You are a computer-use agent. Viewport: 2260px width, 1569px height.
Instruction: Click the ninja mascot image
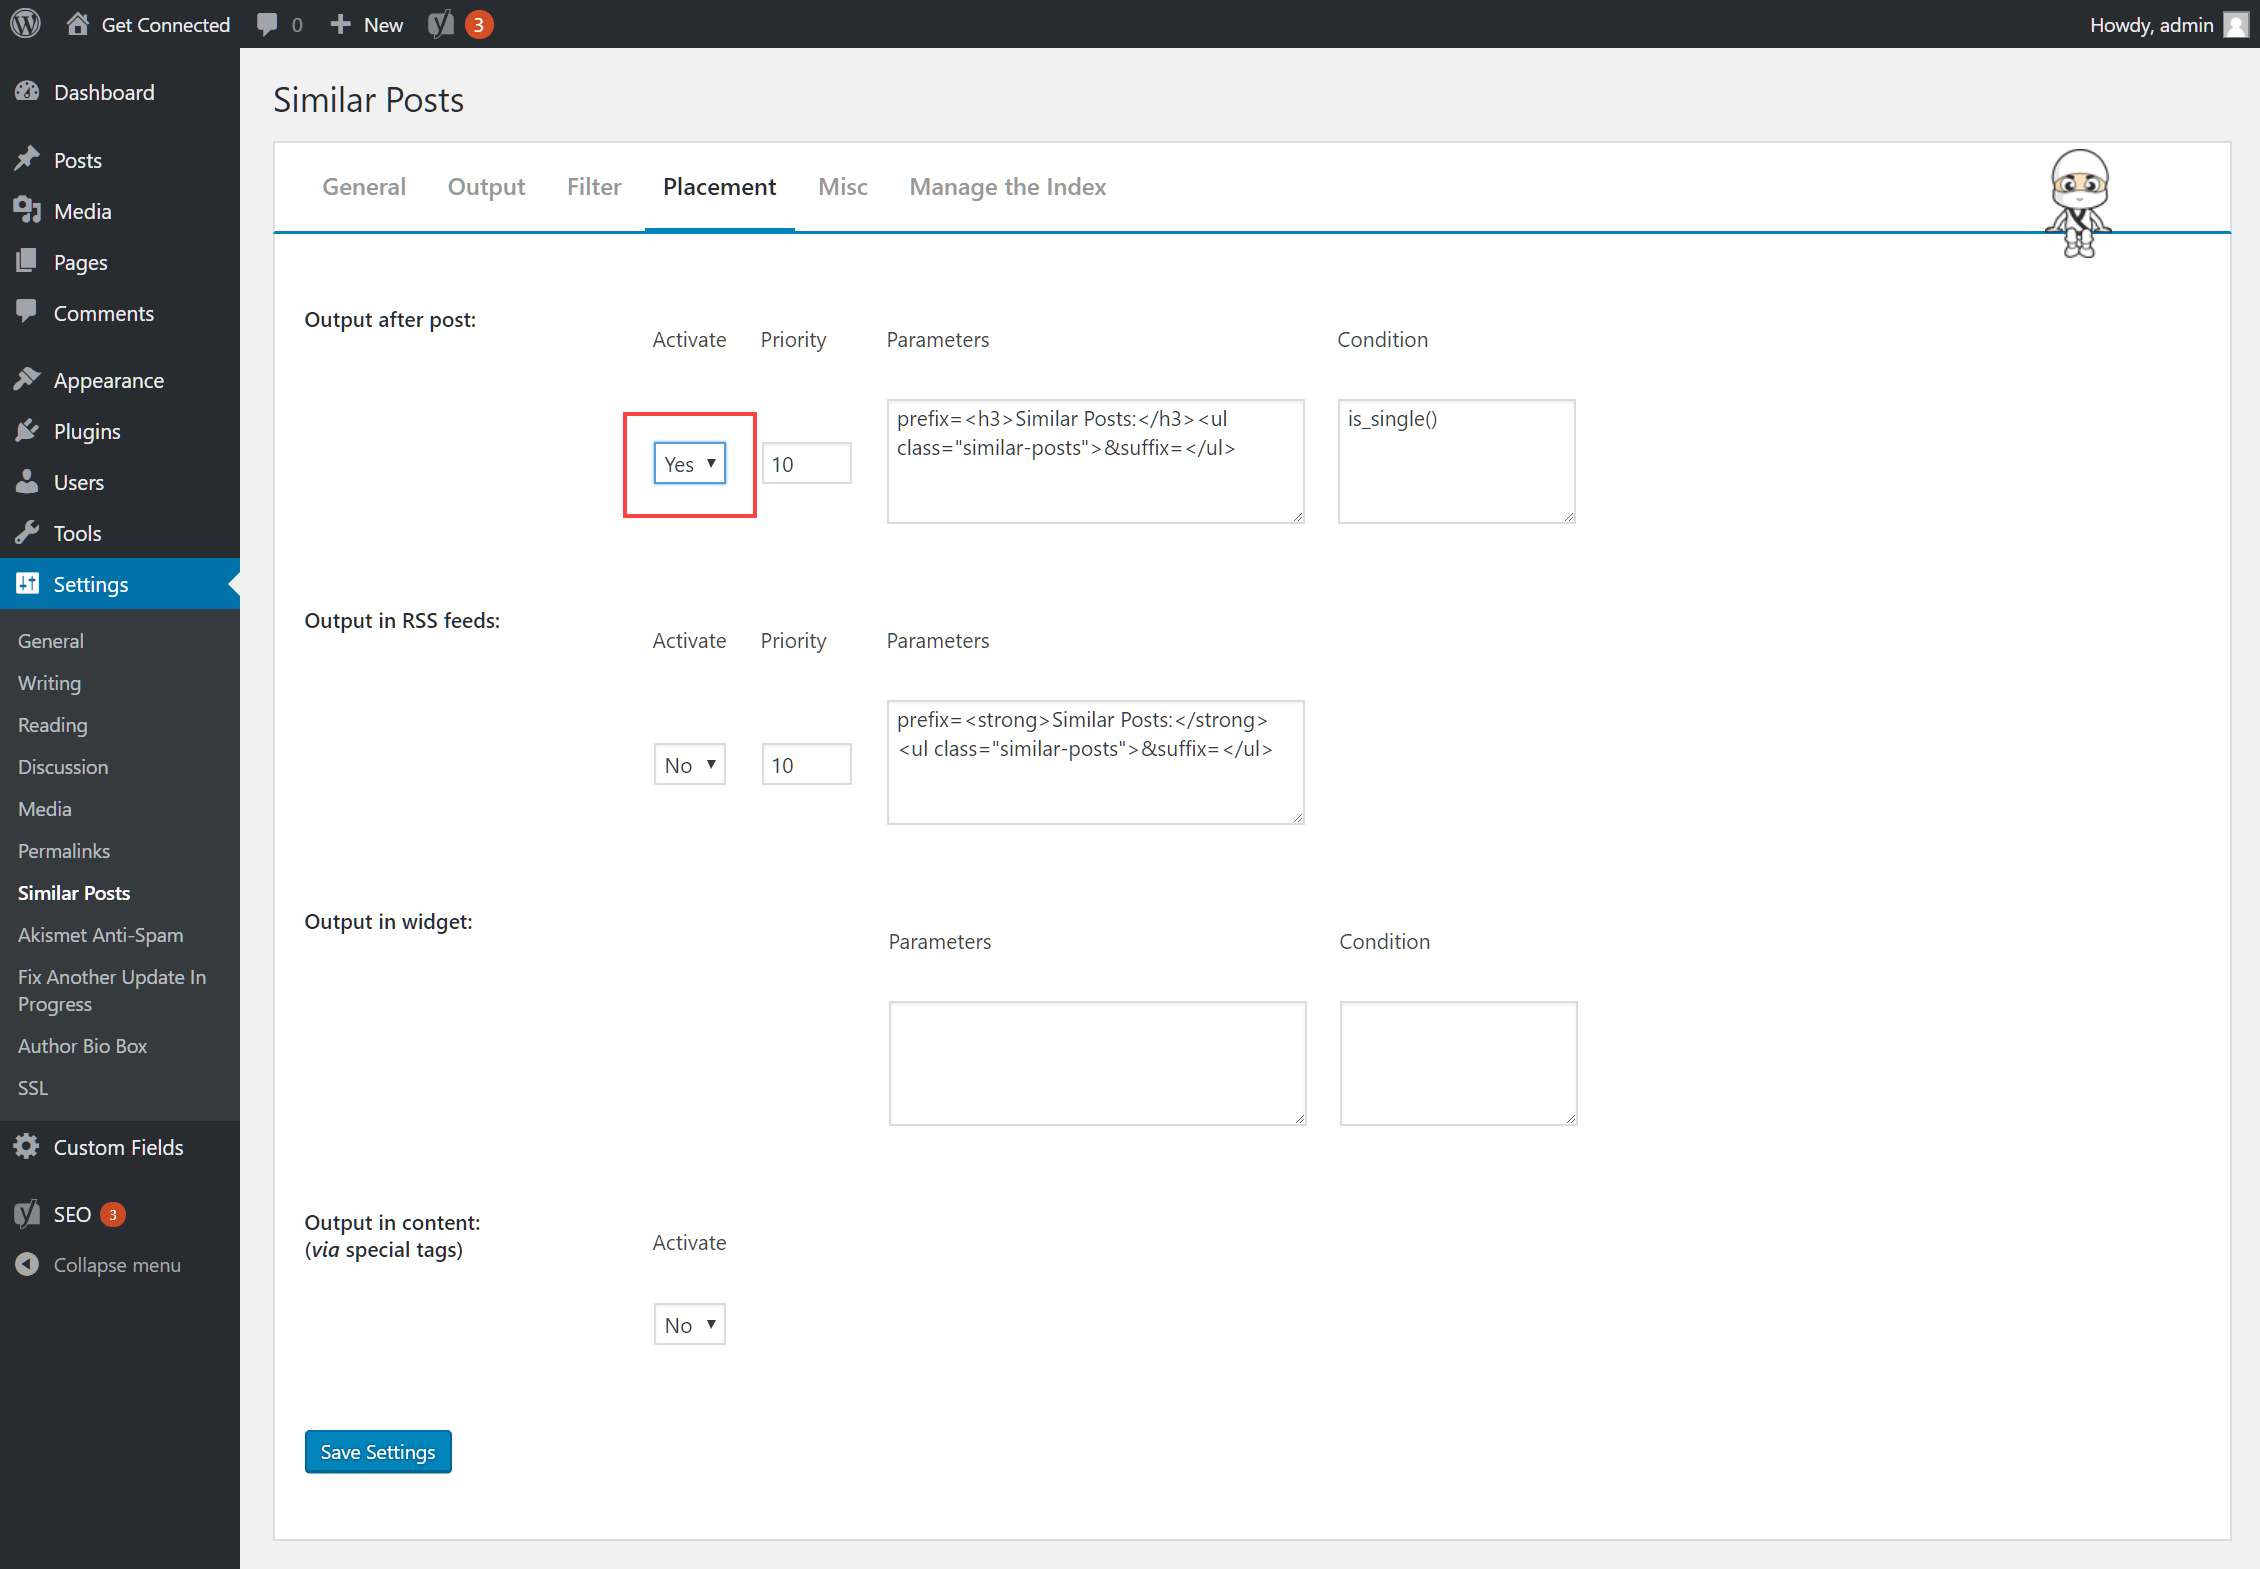tap(2079, 203)
